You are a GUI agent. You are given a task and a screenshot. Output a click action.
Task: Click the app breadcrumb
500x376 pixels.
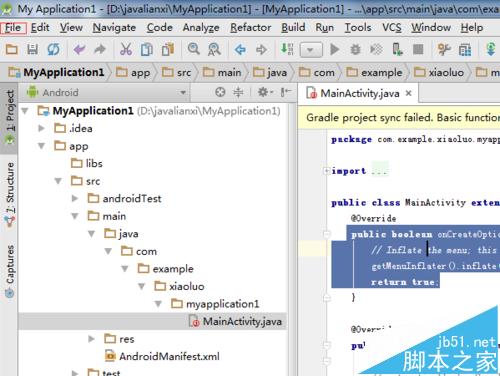pos(133,72)
